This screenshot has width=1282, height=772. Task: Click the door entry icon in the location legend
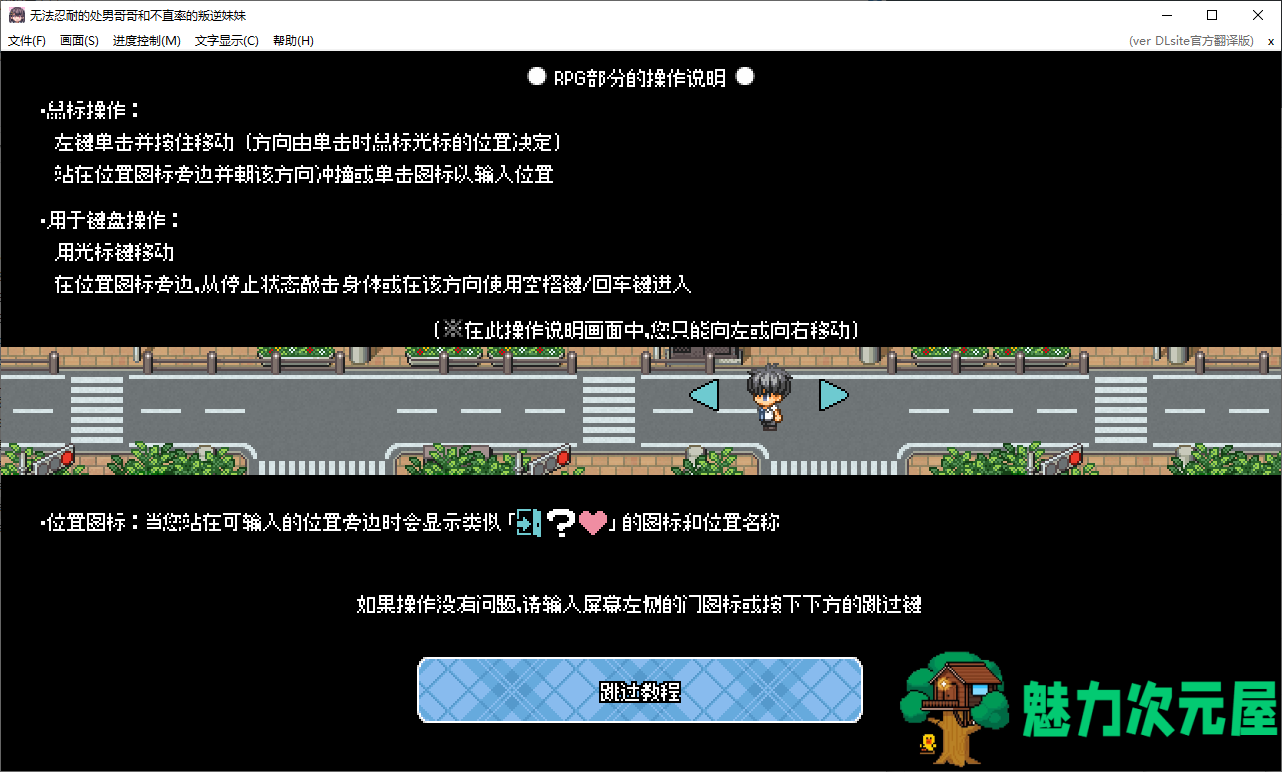pyautogui.click(x=528, y=522)
